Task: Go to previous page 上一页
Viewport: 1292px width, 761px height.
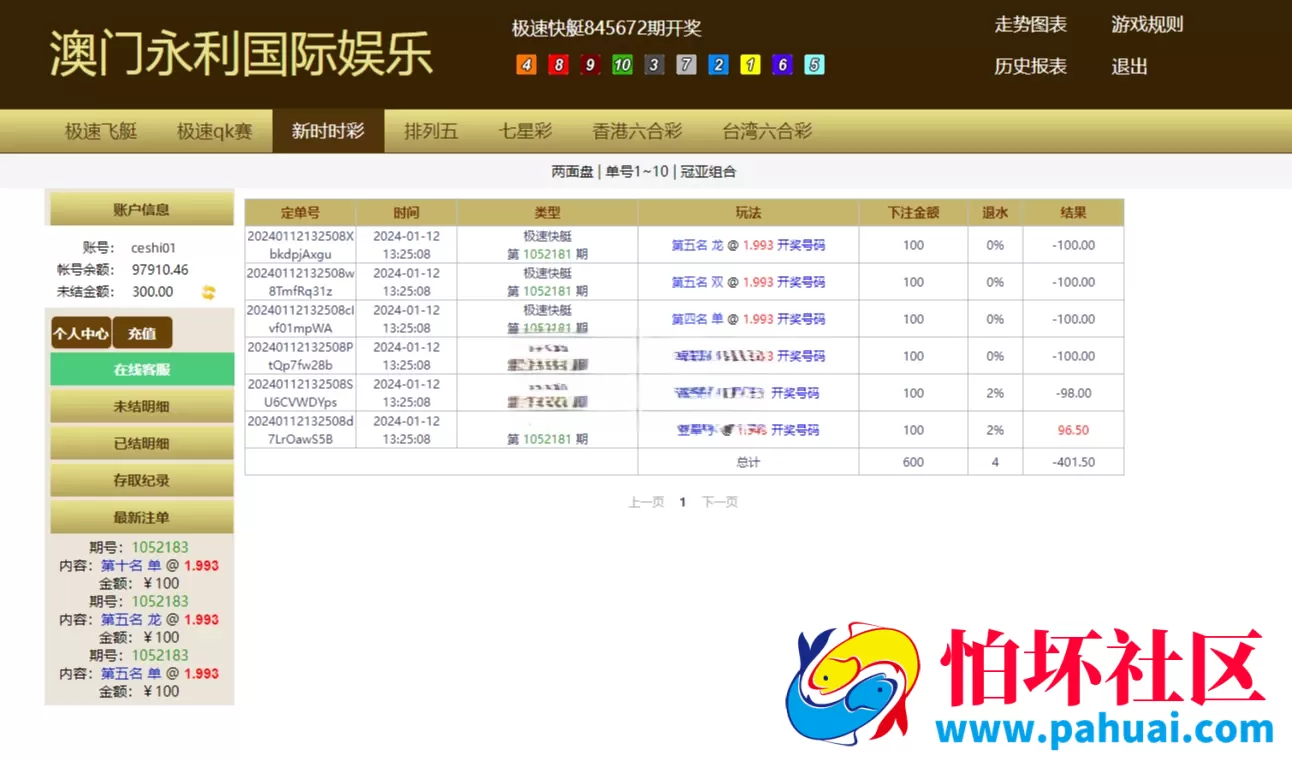Action: (646, 502)
